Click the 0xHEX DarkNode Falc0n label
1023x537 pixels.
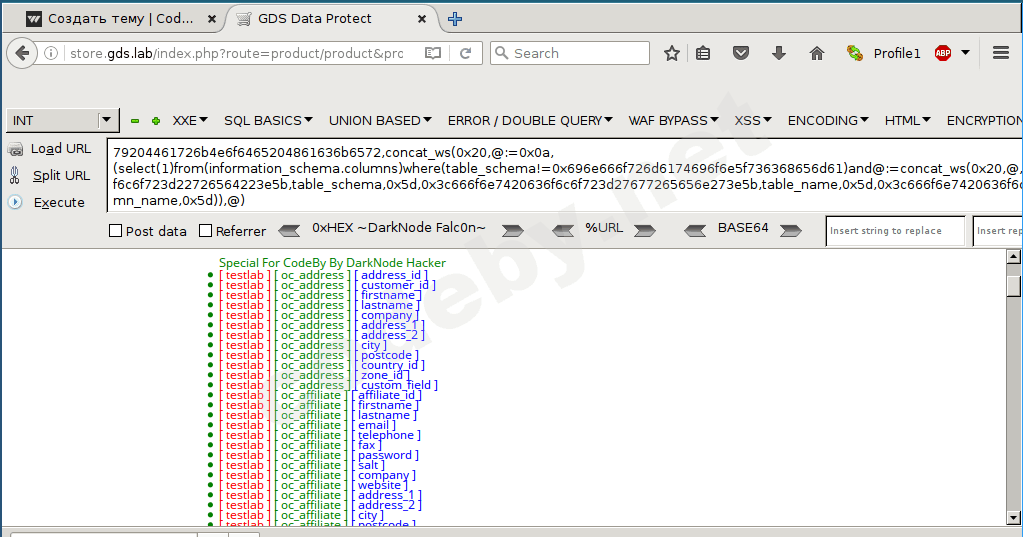399,228
